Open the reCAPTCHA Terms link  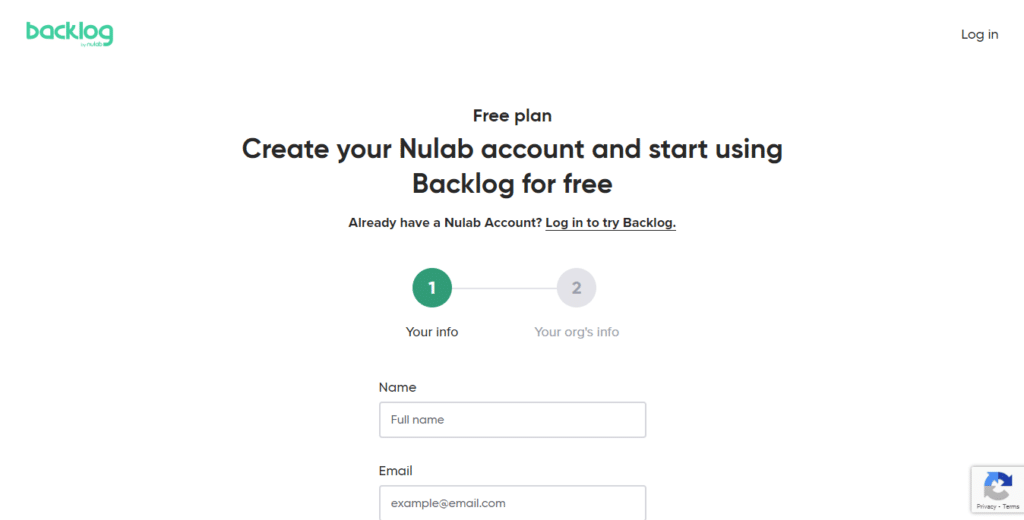tap(1011, 506)
